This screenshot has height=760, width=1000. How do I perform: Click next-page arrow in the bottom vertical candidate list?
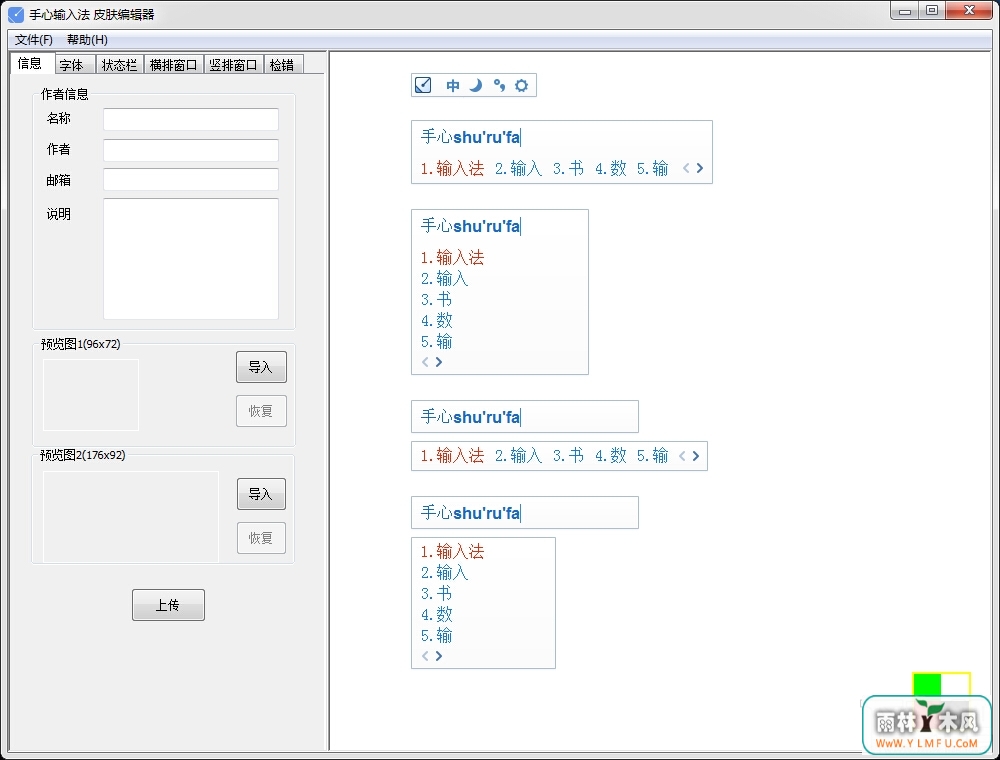click(439, 655)
